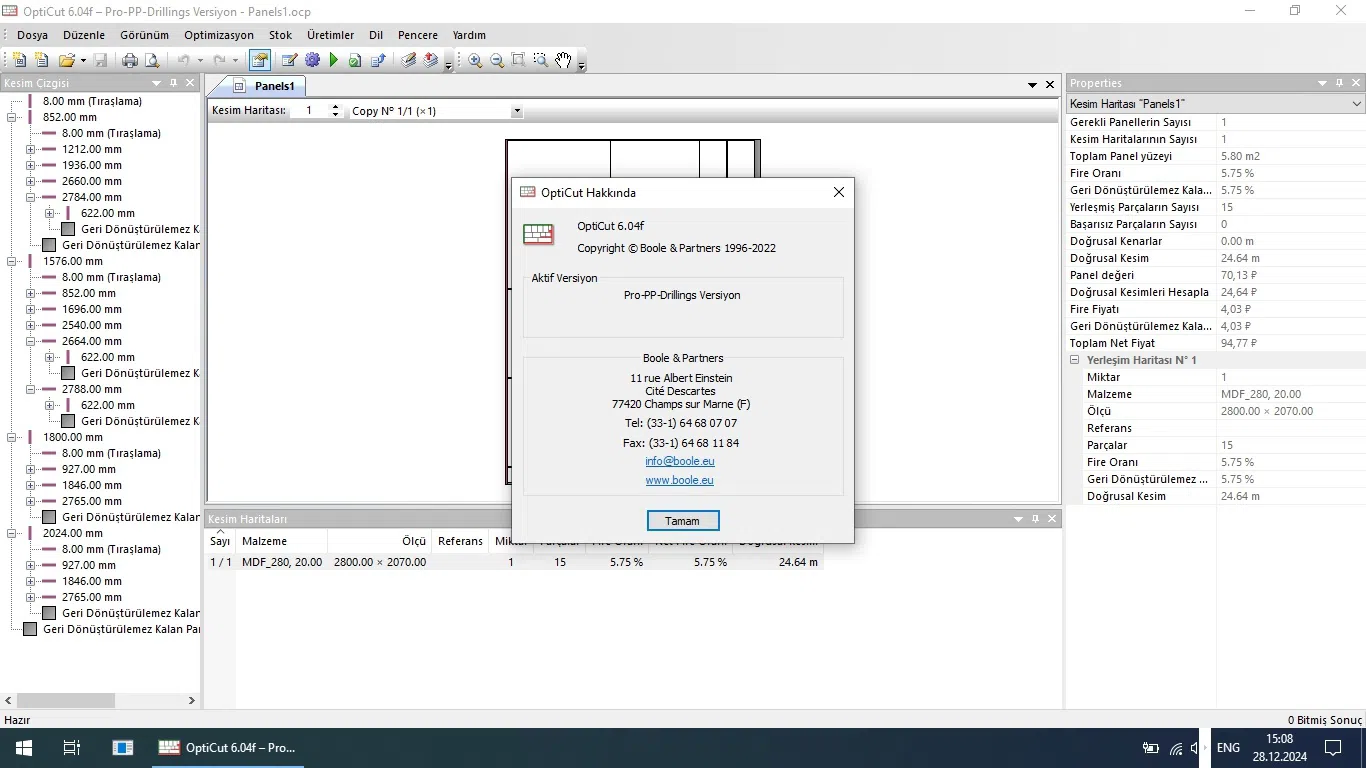Viewport: 1366px width, 768px height.
Task: Close the Properties panel
Action: (x=1357, y=83)
